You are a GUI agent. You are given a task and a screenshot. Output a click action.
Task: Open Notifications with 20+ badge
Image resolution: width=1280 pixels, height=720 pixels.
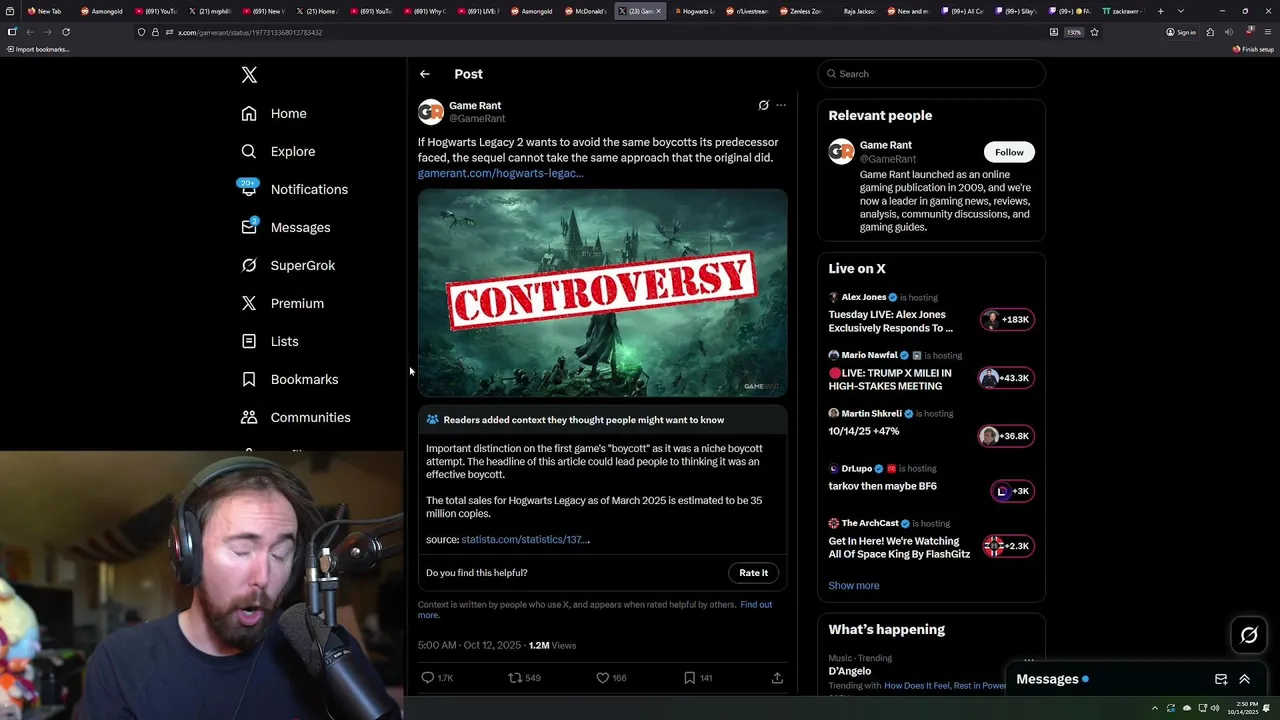tap(294, 189)
